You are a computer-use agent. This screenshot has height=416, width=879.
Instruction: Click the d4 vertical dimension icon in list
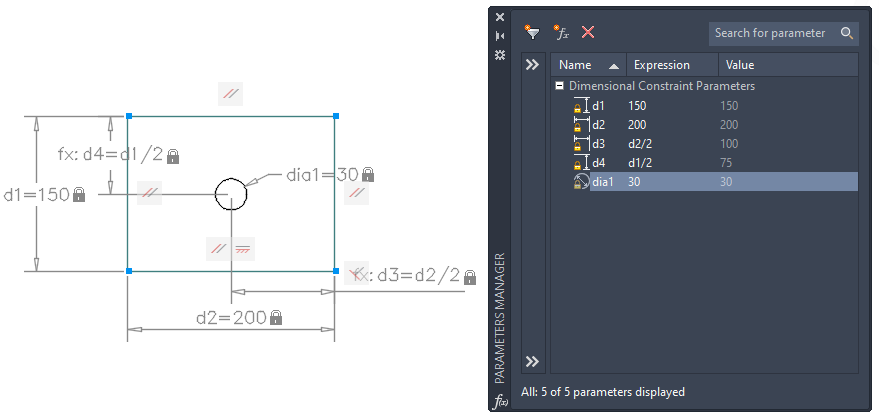coord(582,163)
